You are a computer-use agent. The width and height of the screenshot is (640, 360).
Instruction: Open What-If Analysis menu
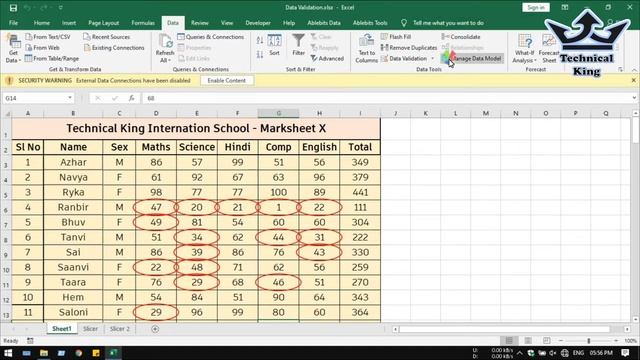pyautogui.click(x=524, y=49)
